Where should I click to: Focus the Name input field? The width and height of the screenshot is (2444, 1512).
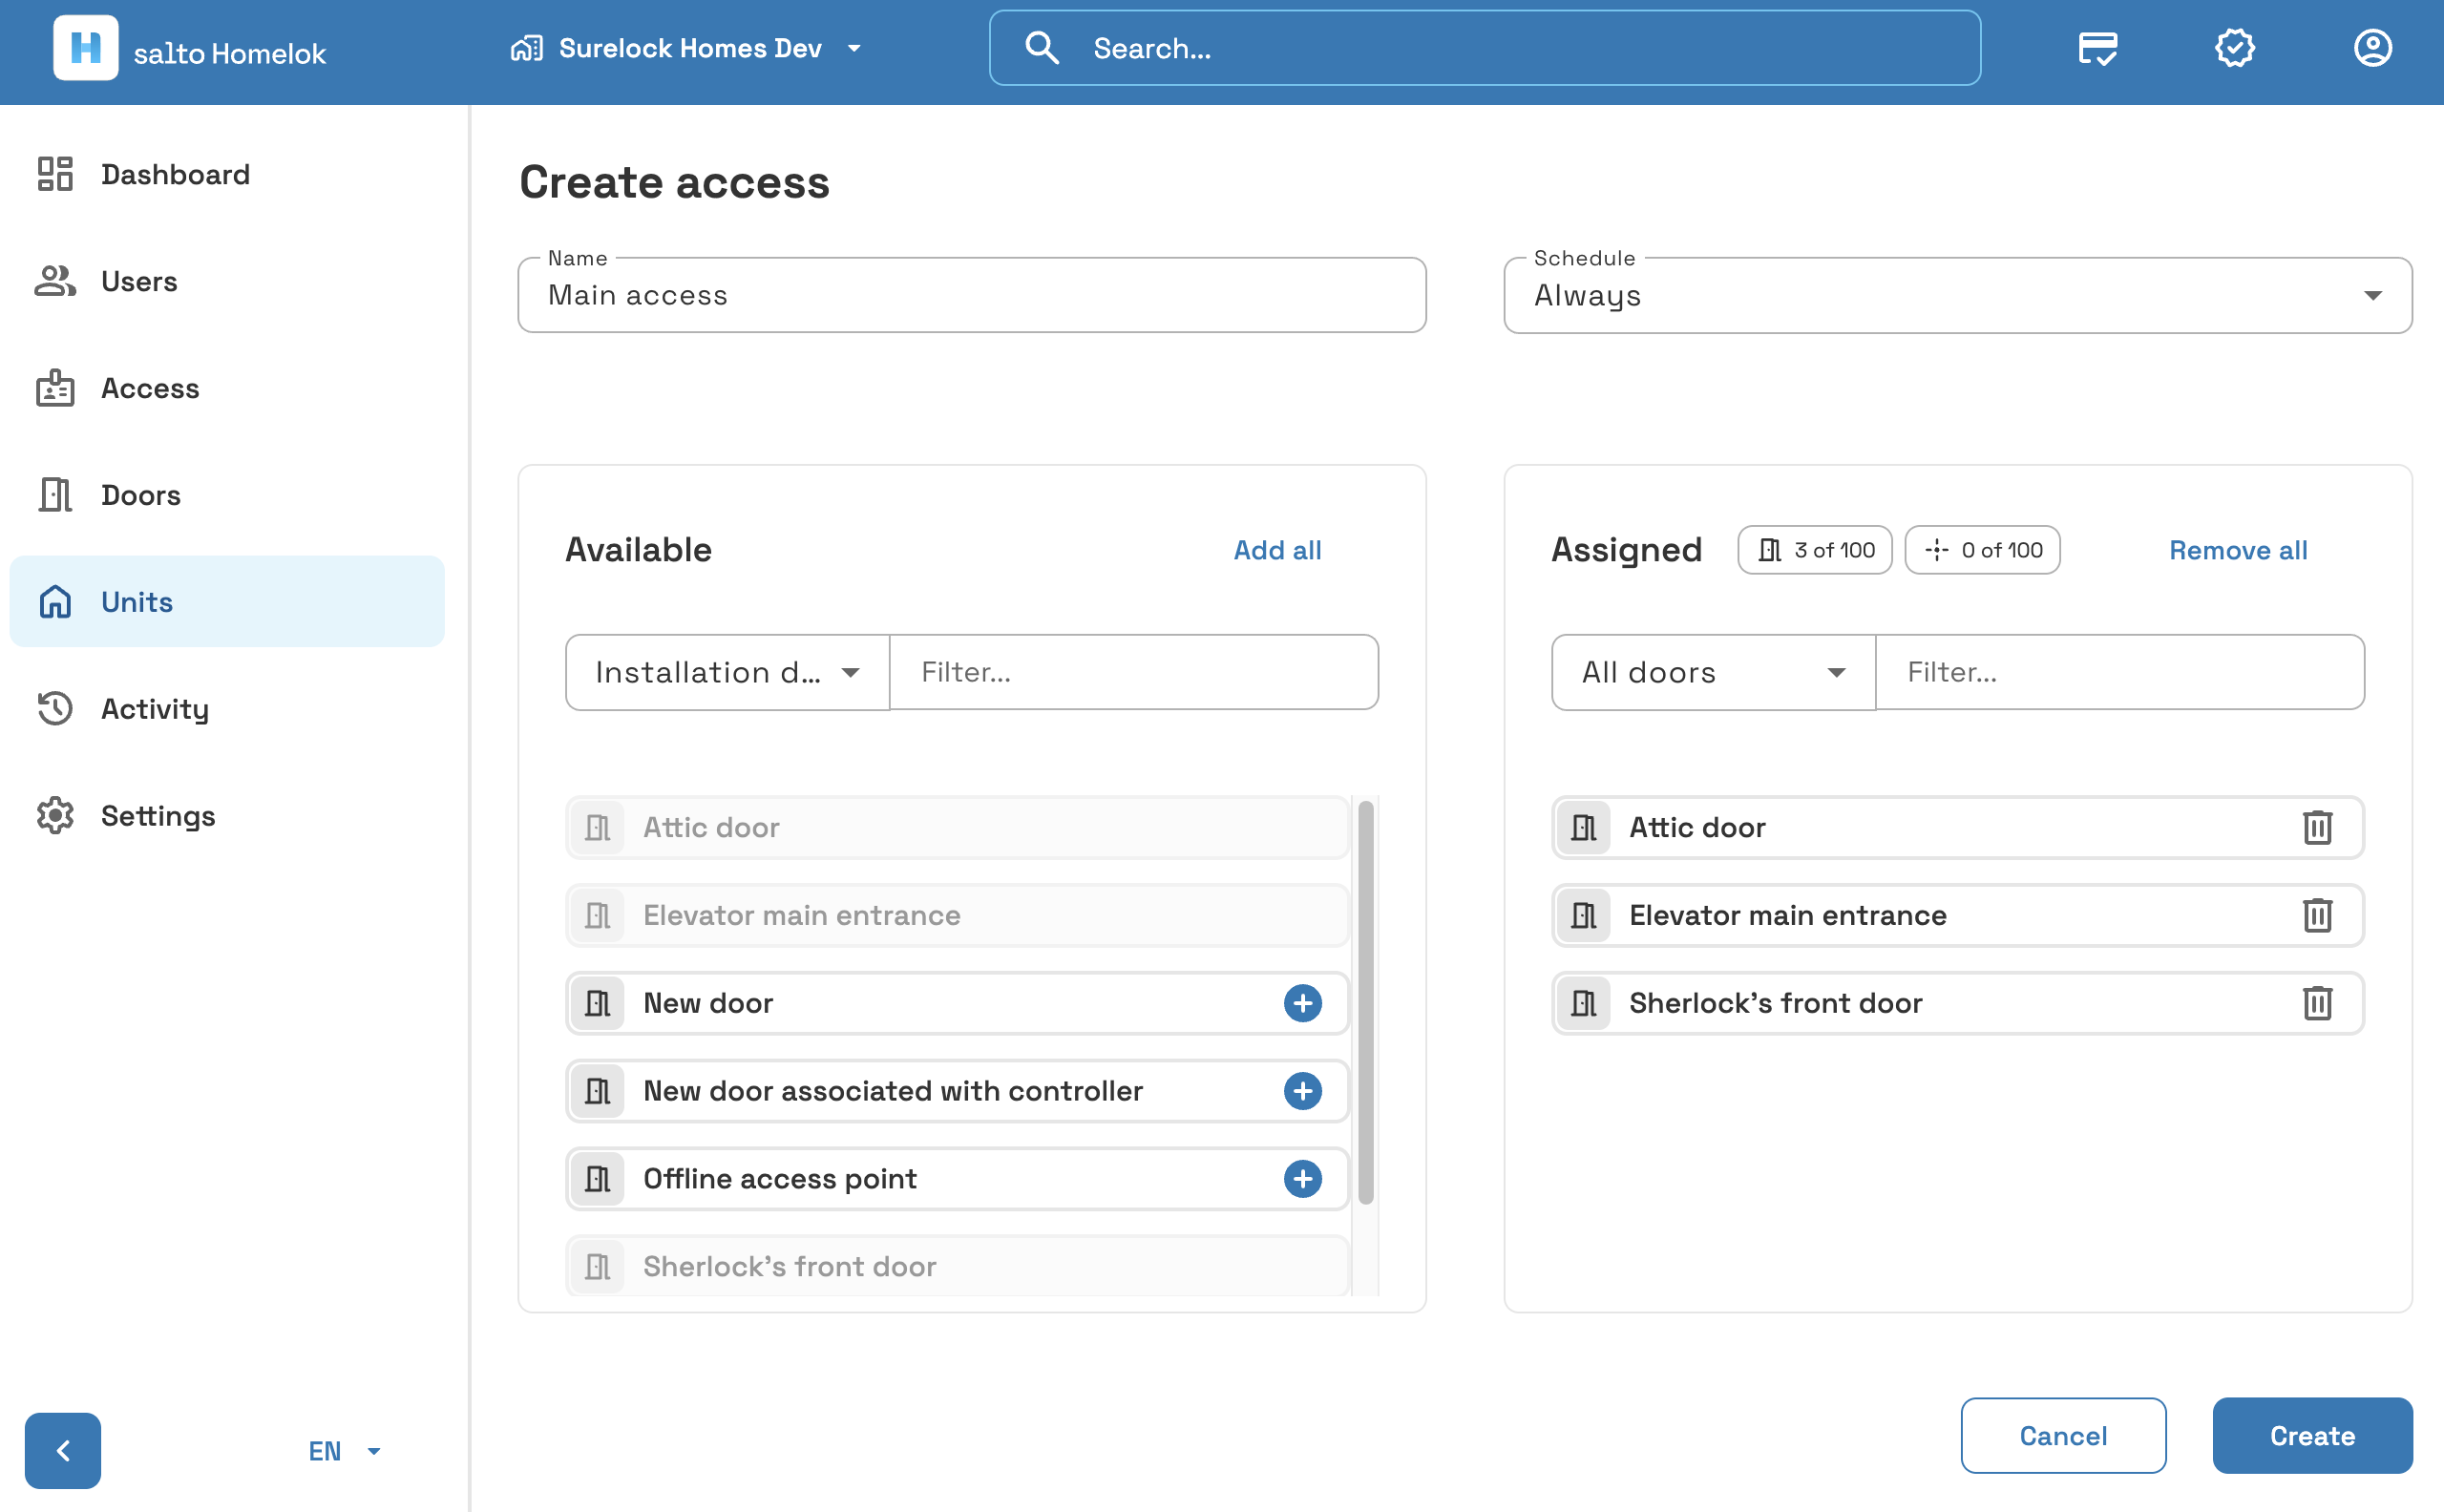971,295
